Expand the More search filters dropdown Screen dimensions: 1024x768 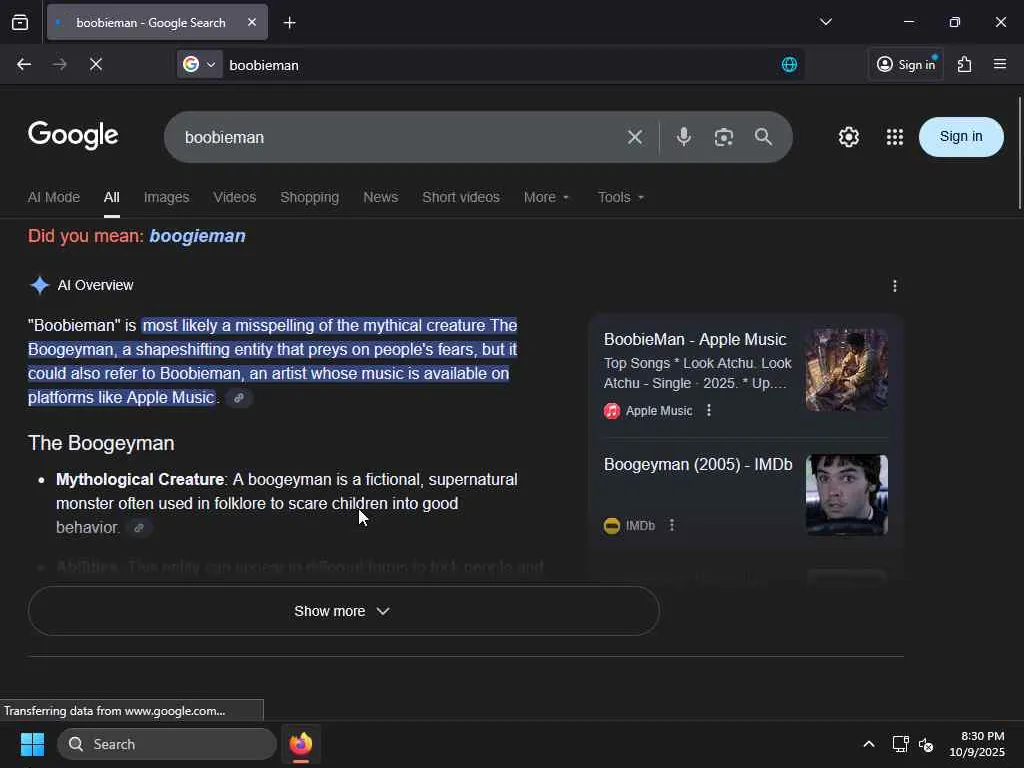click(x=547, y=197)
